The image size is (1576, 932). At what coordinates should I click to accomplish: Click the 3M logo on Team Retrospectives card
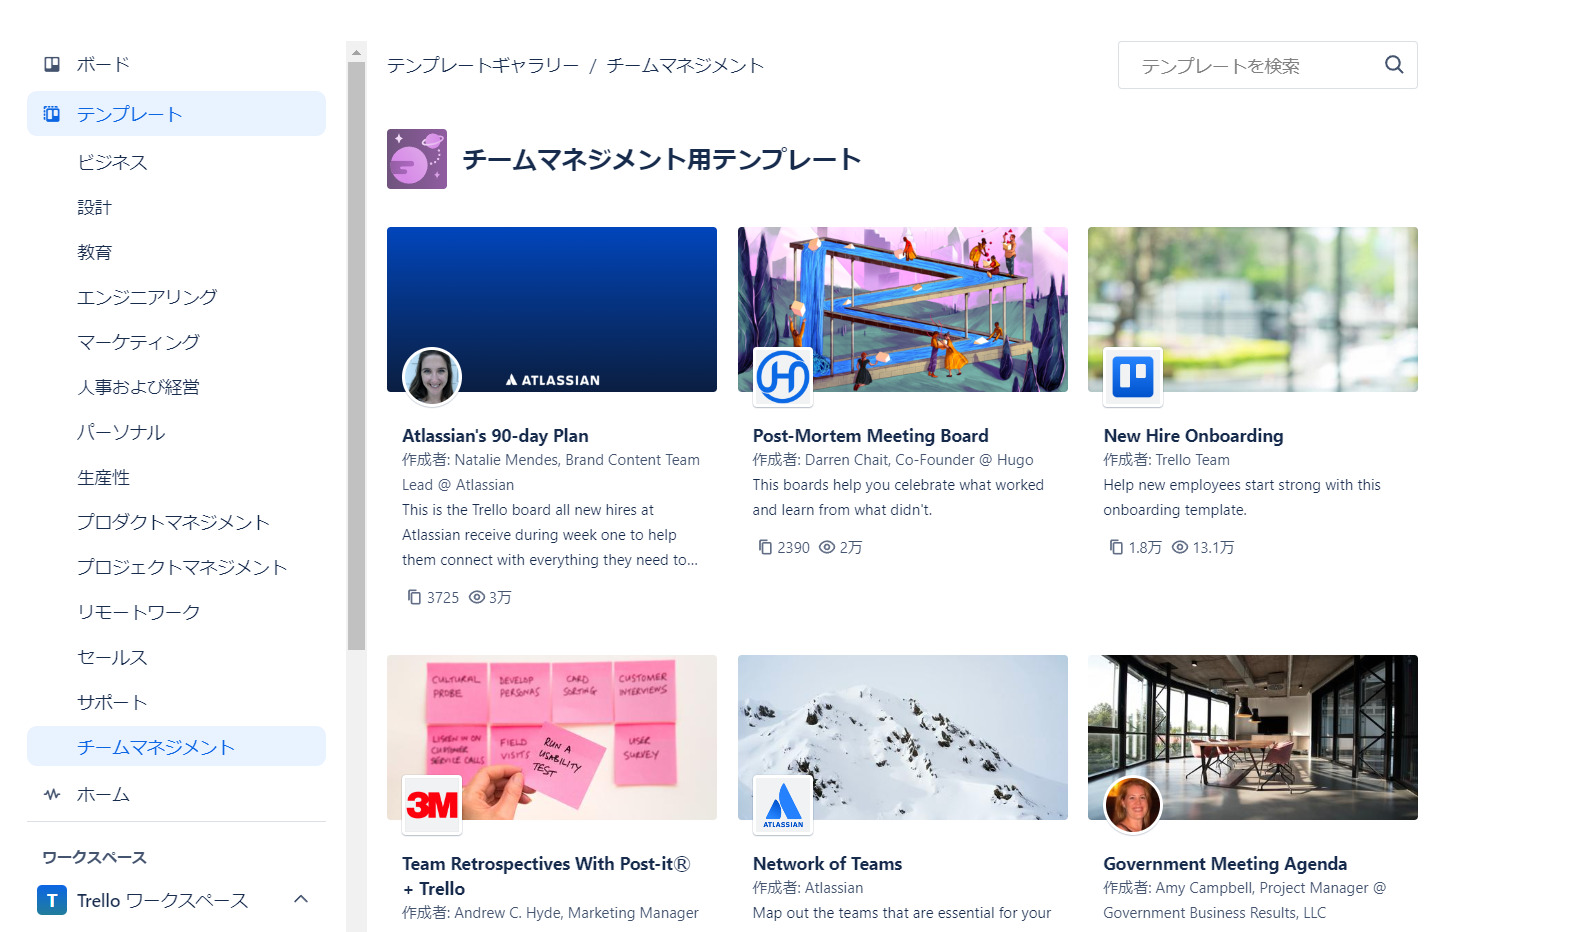pos(432,805)
